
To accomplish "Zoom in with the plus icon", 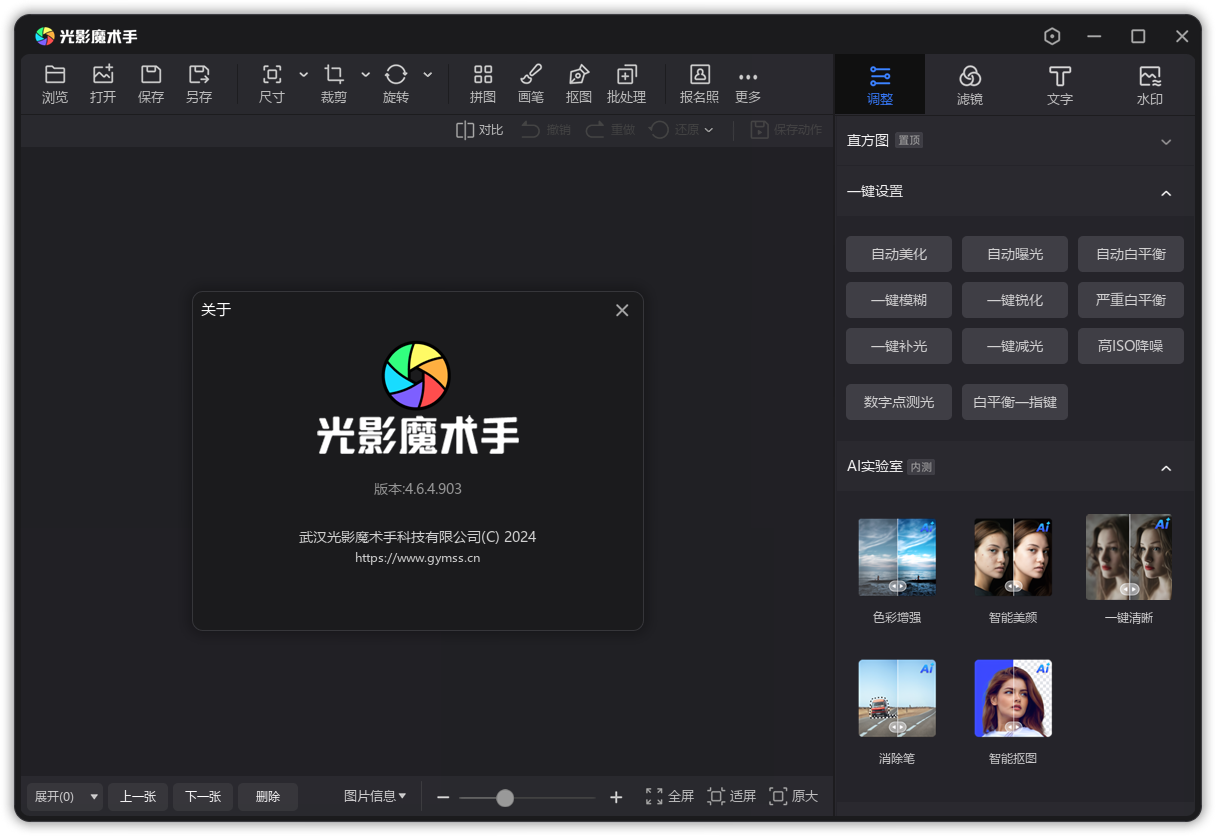I will [x=616, y=797].
